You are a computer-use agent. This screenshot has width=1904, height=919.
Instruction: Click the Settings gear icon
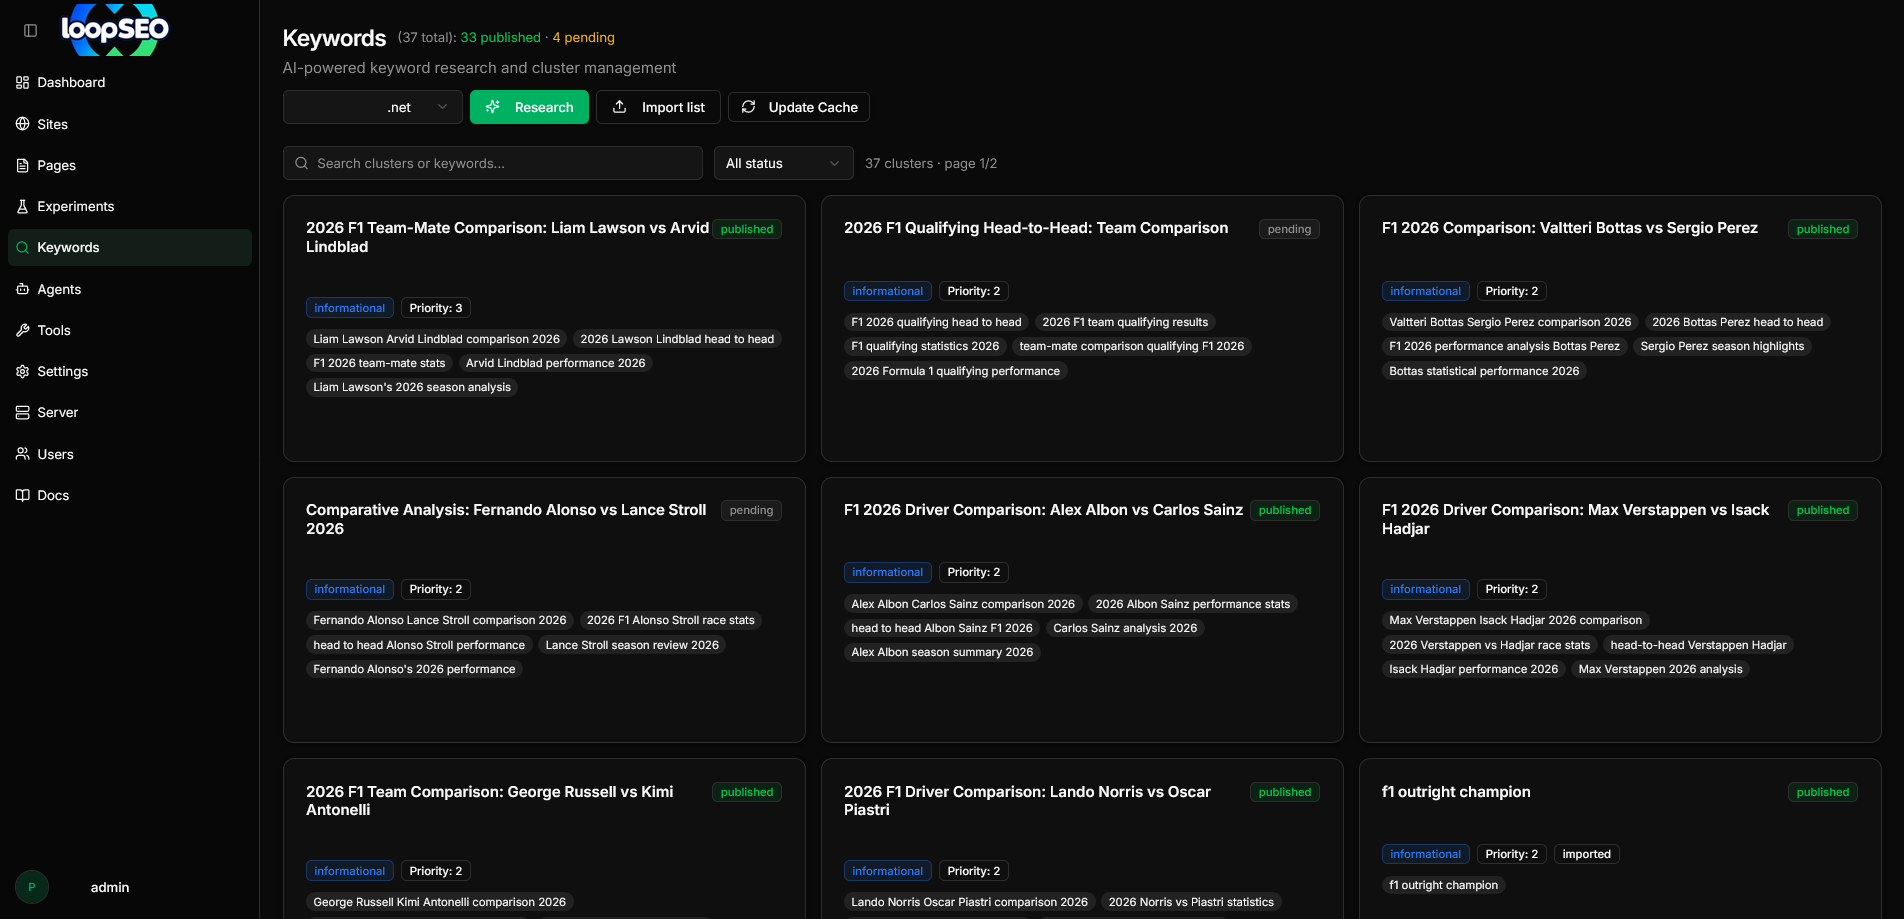(23, 371)
